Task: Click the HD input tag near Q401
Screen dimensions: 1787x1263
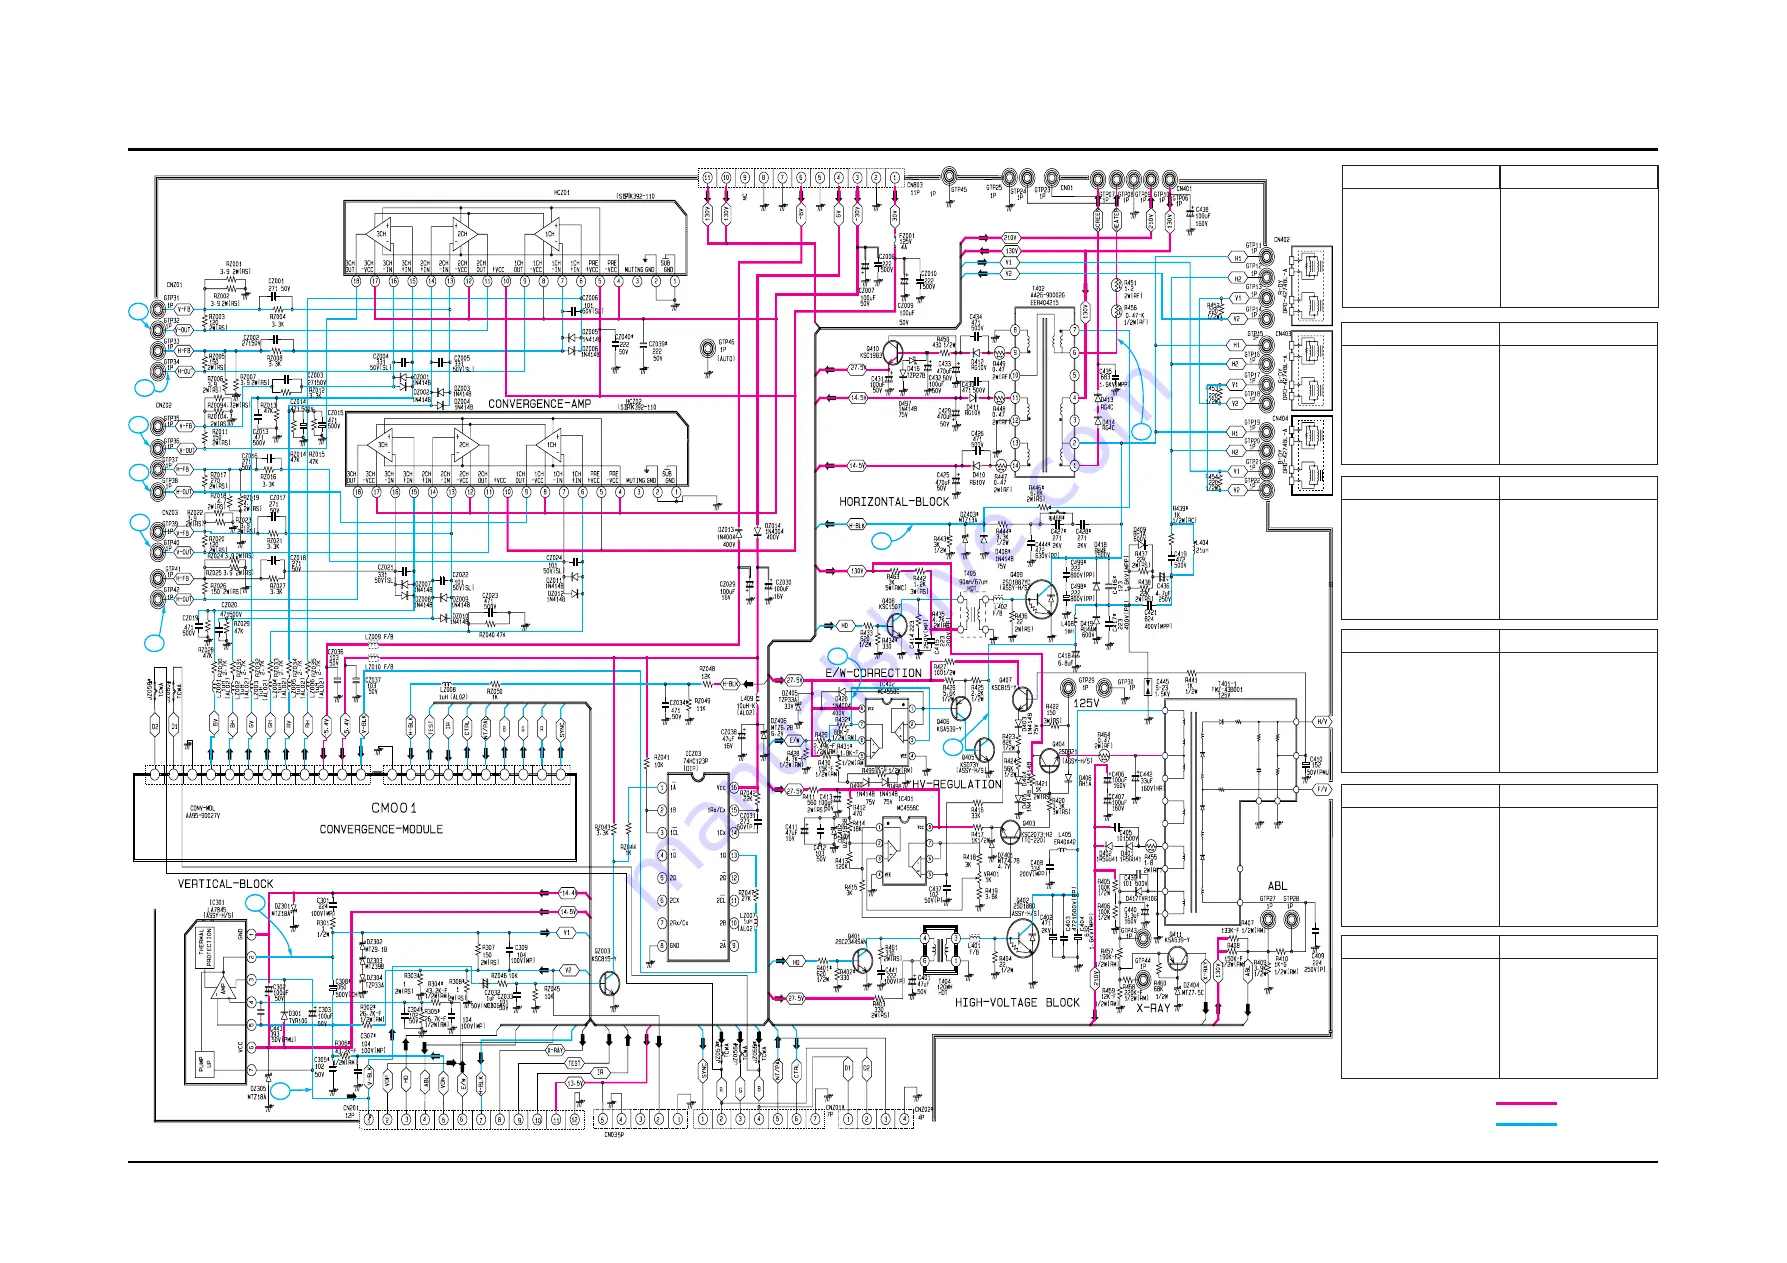Action: pyautogui.click(x=796, y=962)
